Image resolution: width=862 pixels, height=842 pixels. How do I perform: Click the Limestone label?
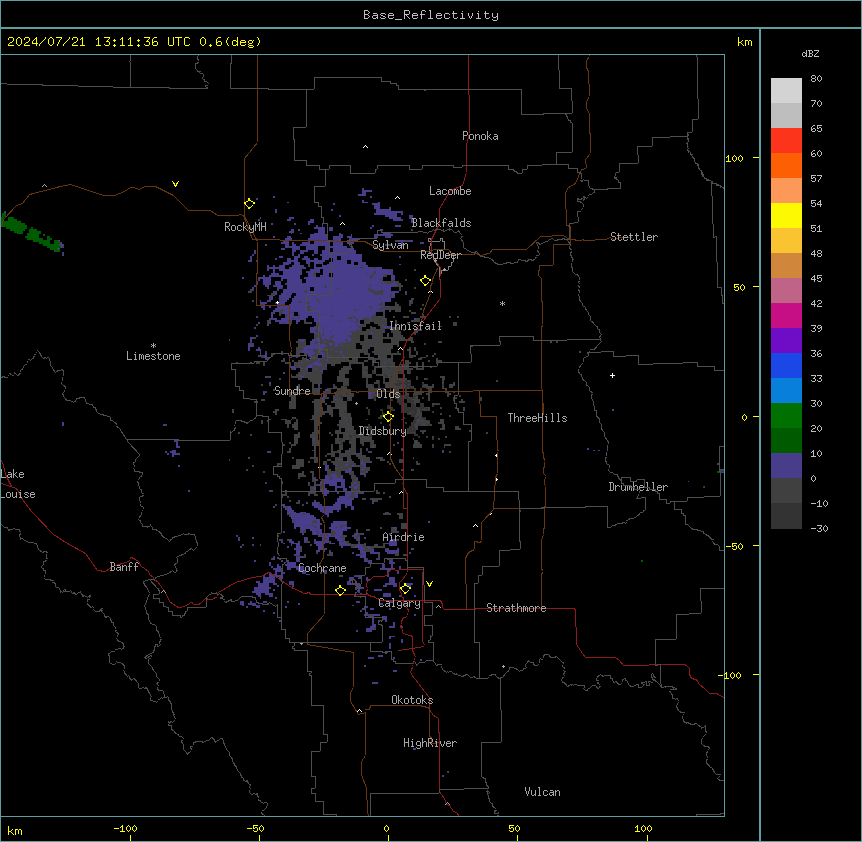(x=153, y=356)
